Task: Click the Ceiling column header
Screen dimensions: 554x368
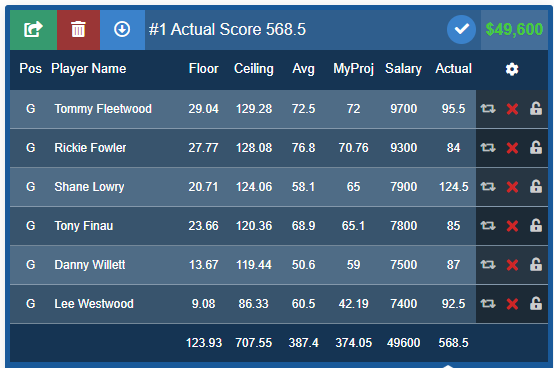Action: click(254, 69)
